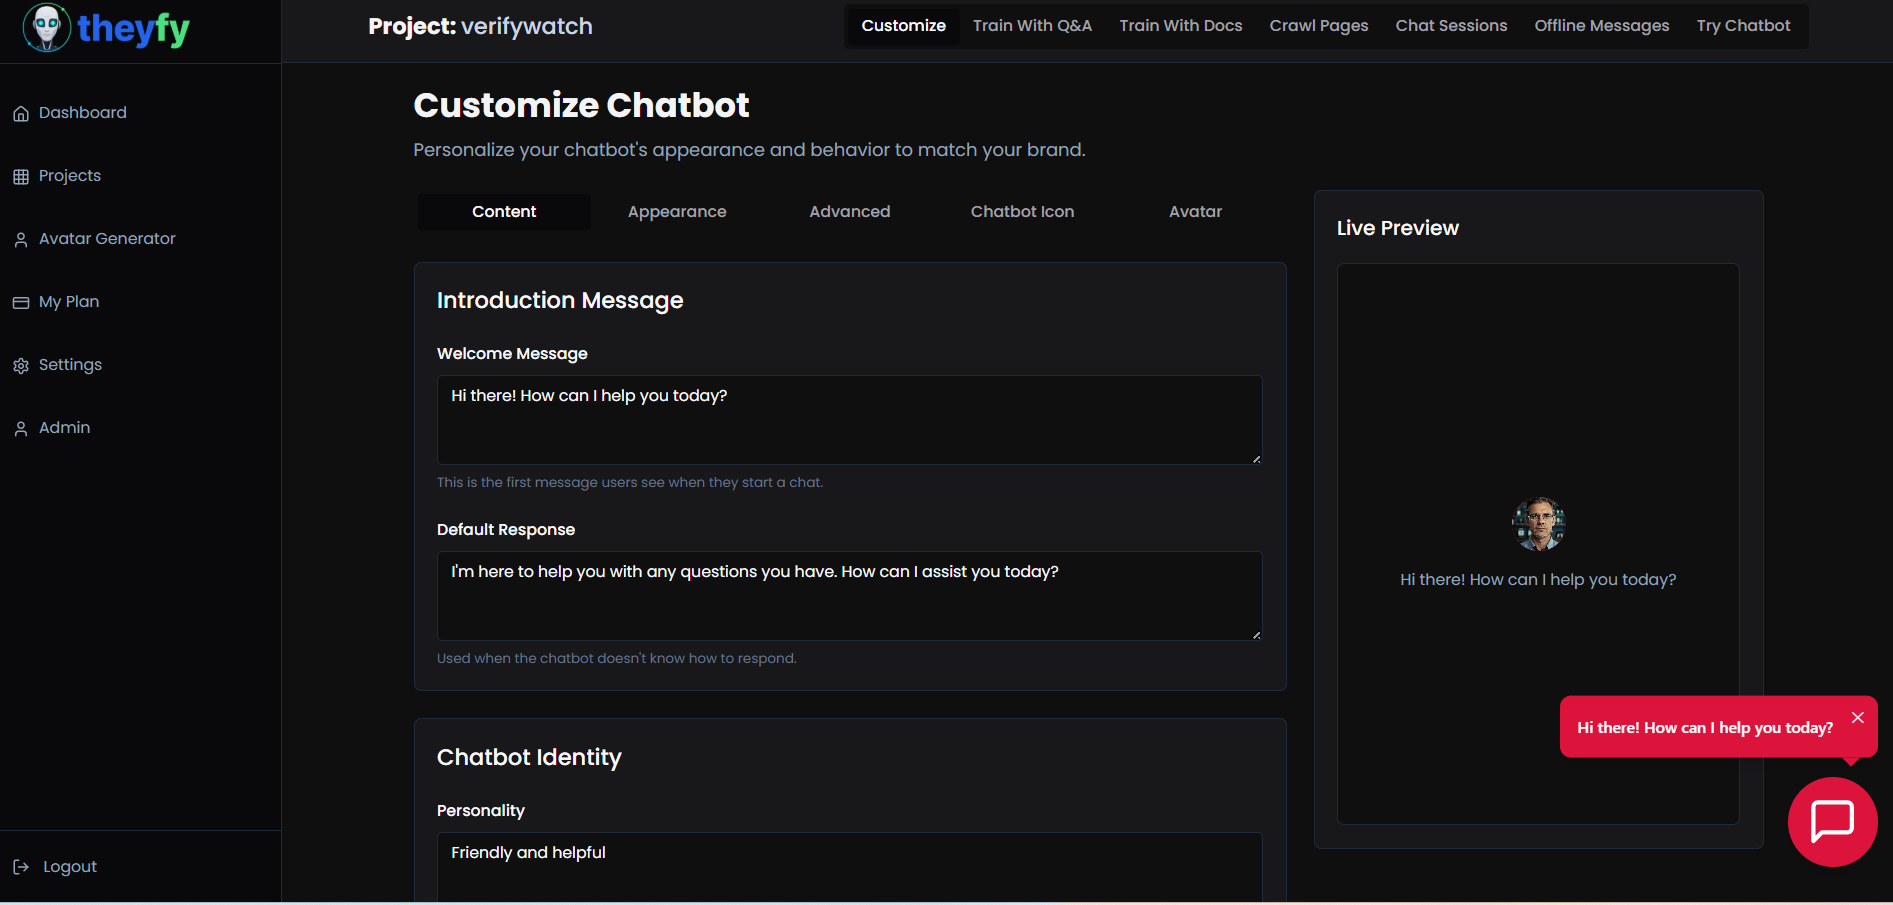Click inside the Welcome Message text area

(x=850, y=420)
